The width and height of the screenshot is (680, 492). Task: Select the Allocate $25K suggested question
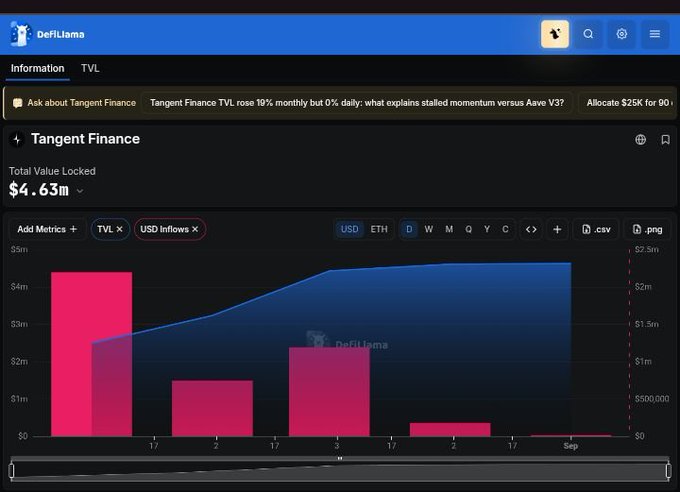pyautogui.click(x=627, y=103)
